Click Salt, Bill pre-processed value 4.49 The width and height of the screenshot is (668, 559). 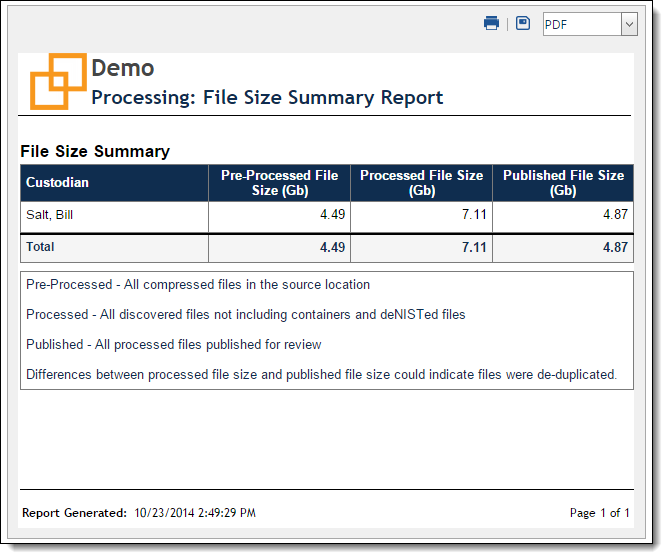332,214
